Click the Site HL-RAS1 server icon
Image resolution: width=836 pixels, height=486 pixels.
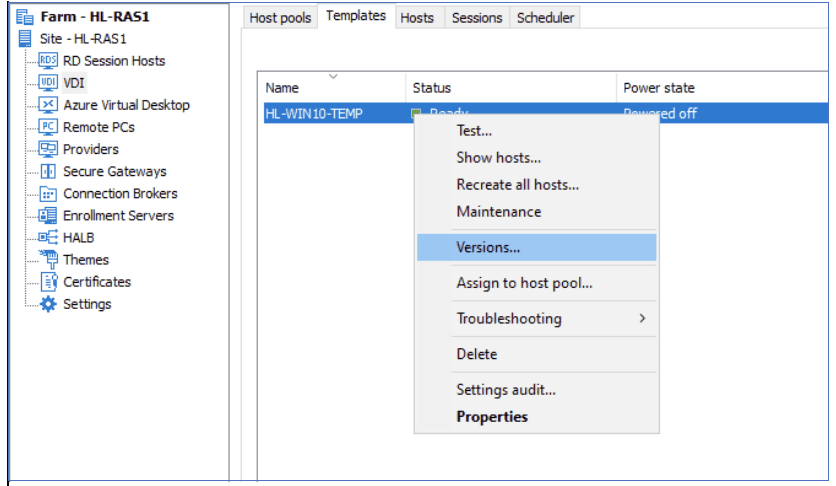point(25,38)
